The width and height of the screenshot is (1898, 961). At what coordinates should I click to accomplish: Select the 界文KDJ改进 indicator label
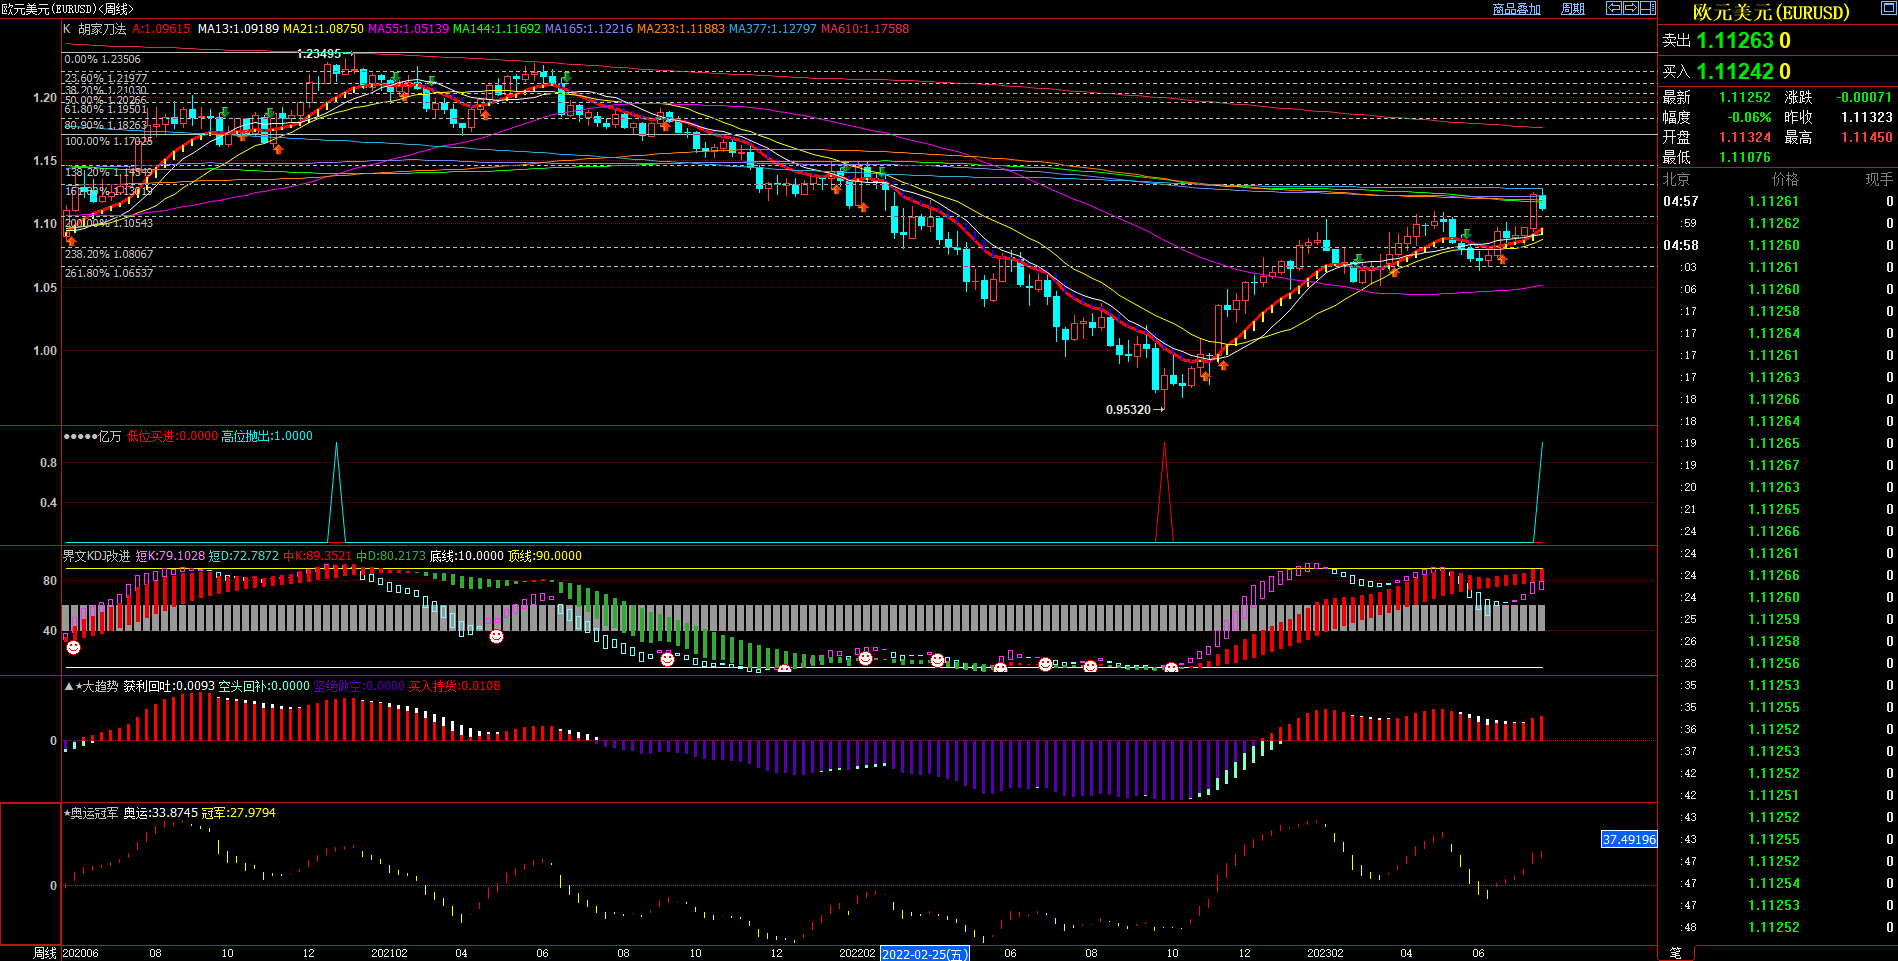(x=97, y=556)
